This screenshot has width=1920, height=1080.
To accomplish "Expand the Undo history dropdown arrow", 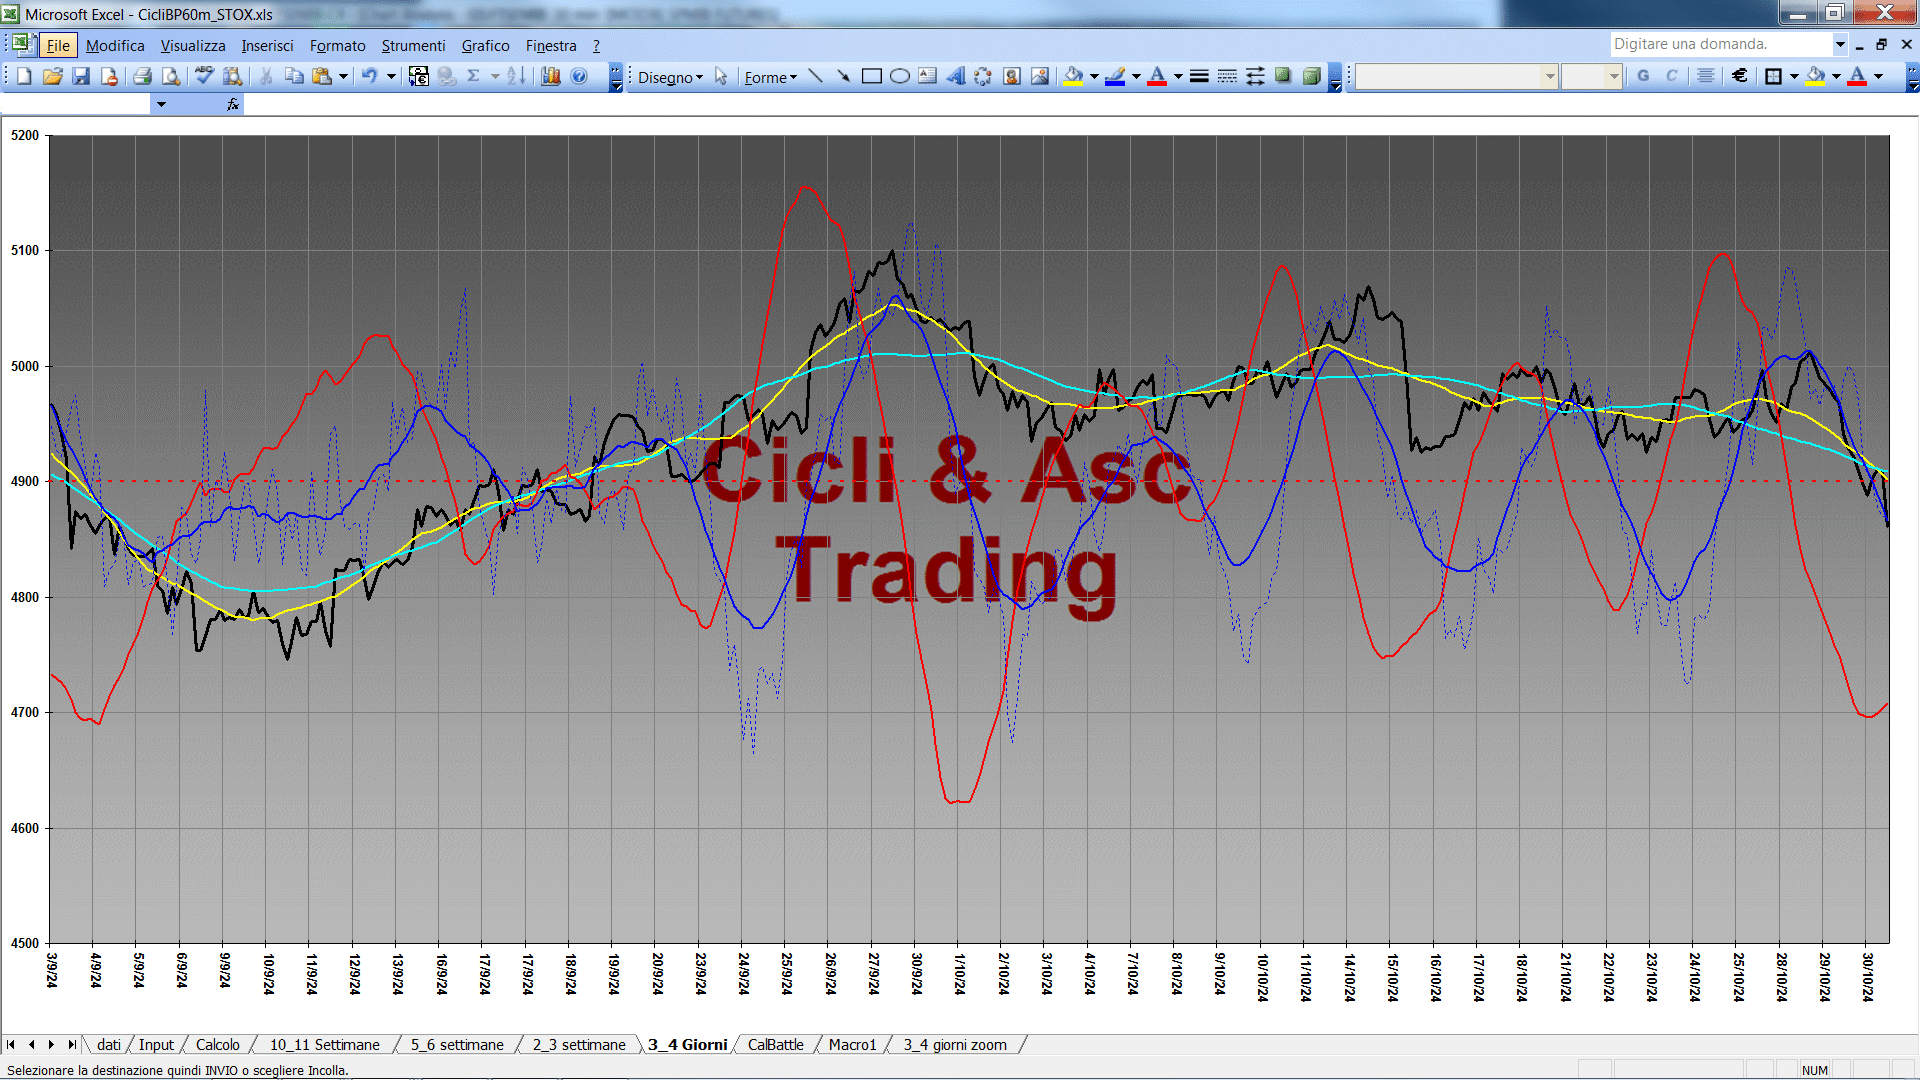I will [x=391, y=76].
